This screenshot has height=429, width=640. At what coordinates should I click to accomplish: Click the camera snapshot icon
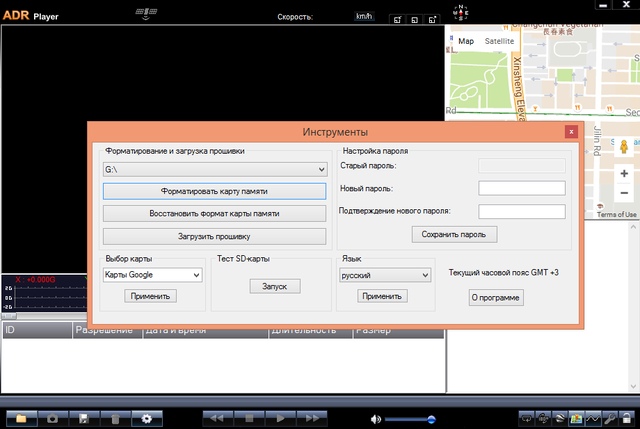click(x=54, y=418)
